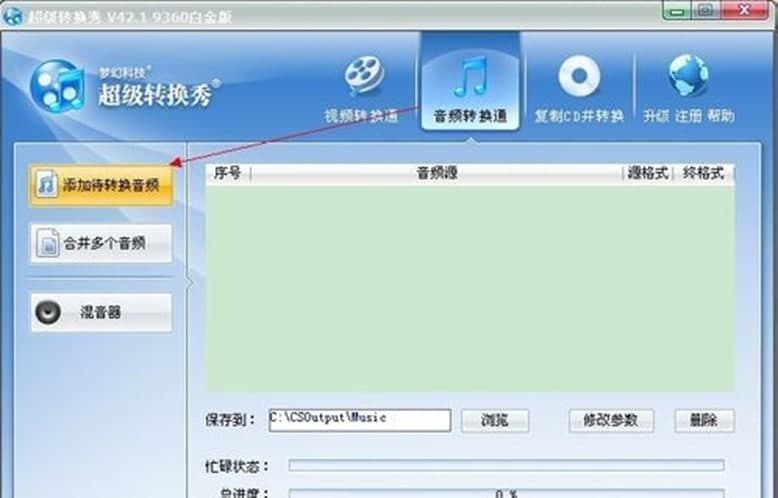This screenshot has height=498, width=778.
Task: Open the 视频转换通 video conversion tab
Action: pos(362,89)
